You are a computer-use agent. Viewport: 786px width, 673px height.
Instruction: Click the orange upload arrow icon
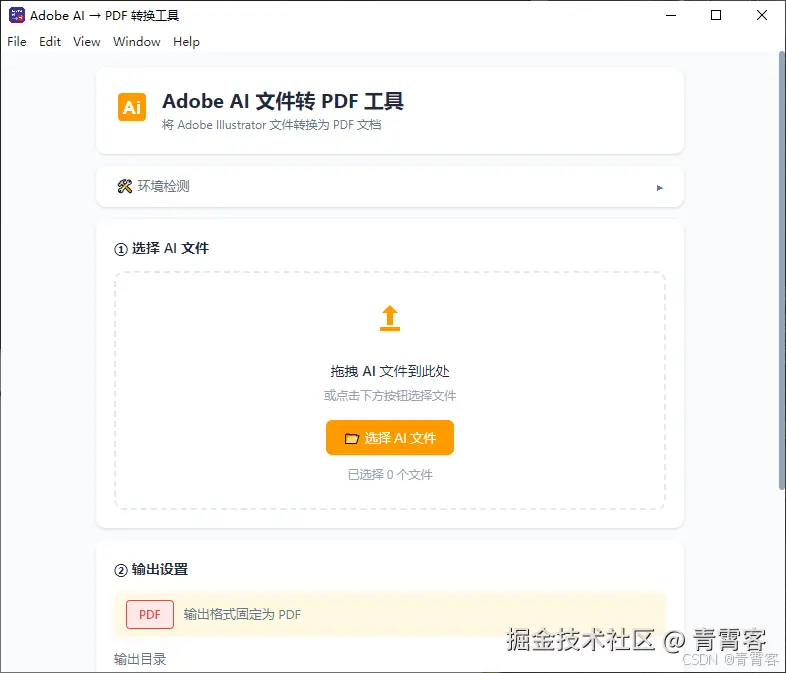click(x=390, y=318)
